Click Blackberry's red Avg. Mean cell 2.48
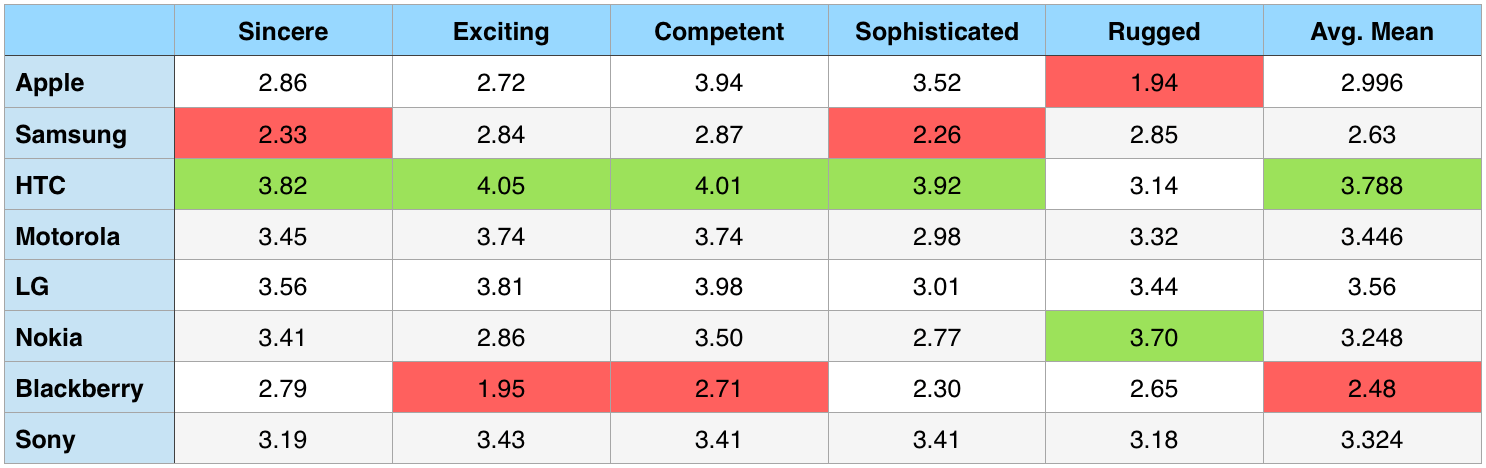 point(1372,388)
